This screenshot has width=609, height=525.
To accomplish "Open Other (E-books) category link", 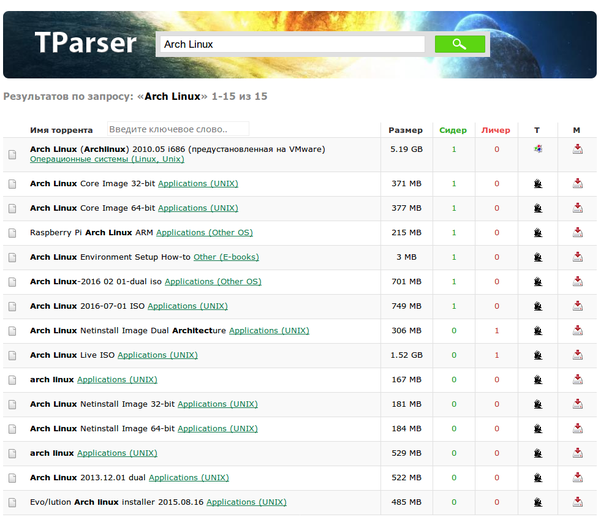I will (226, 257).
